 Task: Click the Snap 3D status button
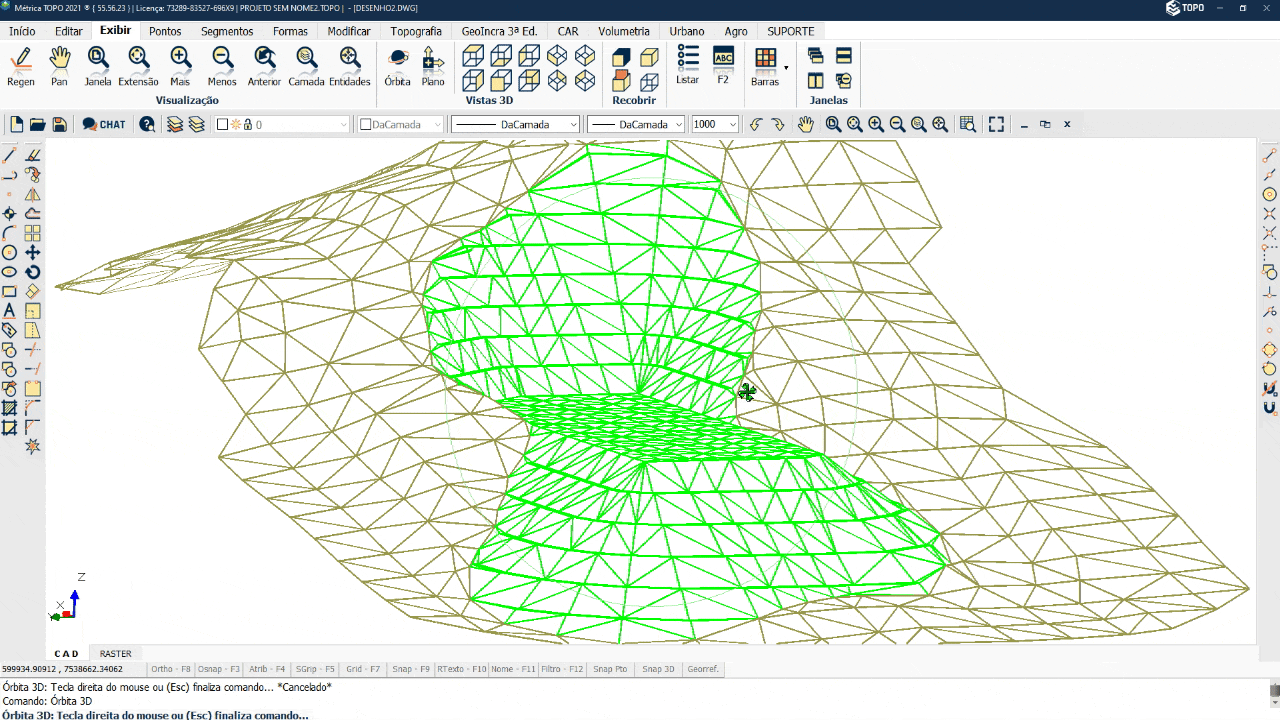tap(658, 669)
